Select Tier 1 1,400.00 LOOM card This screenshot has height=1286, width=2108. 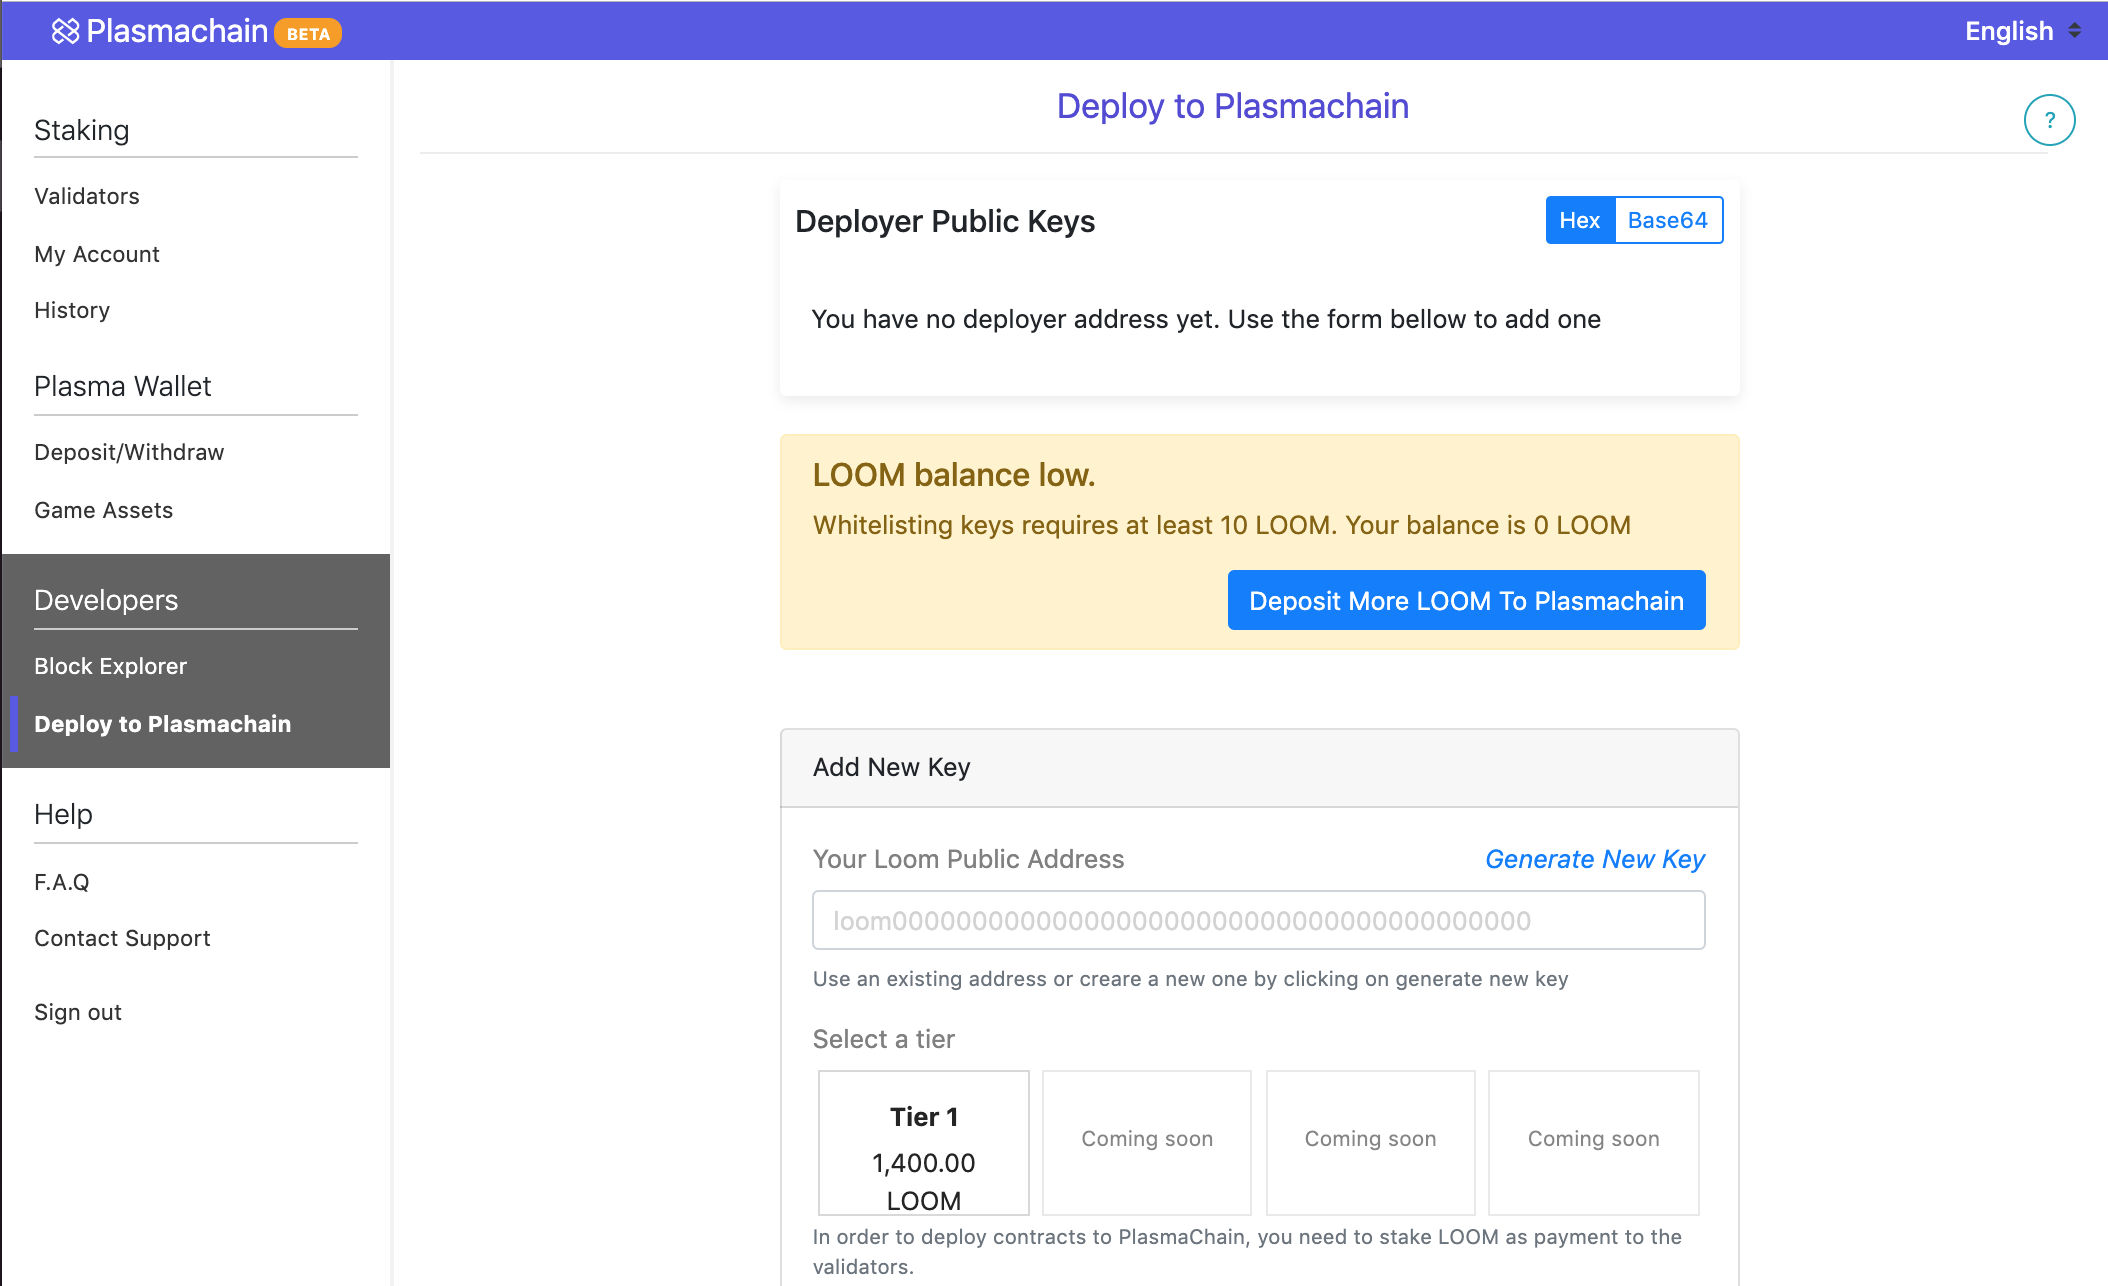tap(924, 1143)
